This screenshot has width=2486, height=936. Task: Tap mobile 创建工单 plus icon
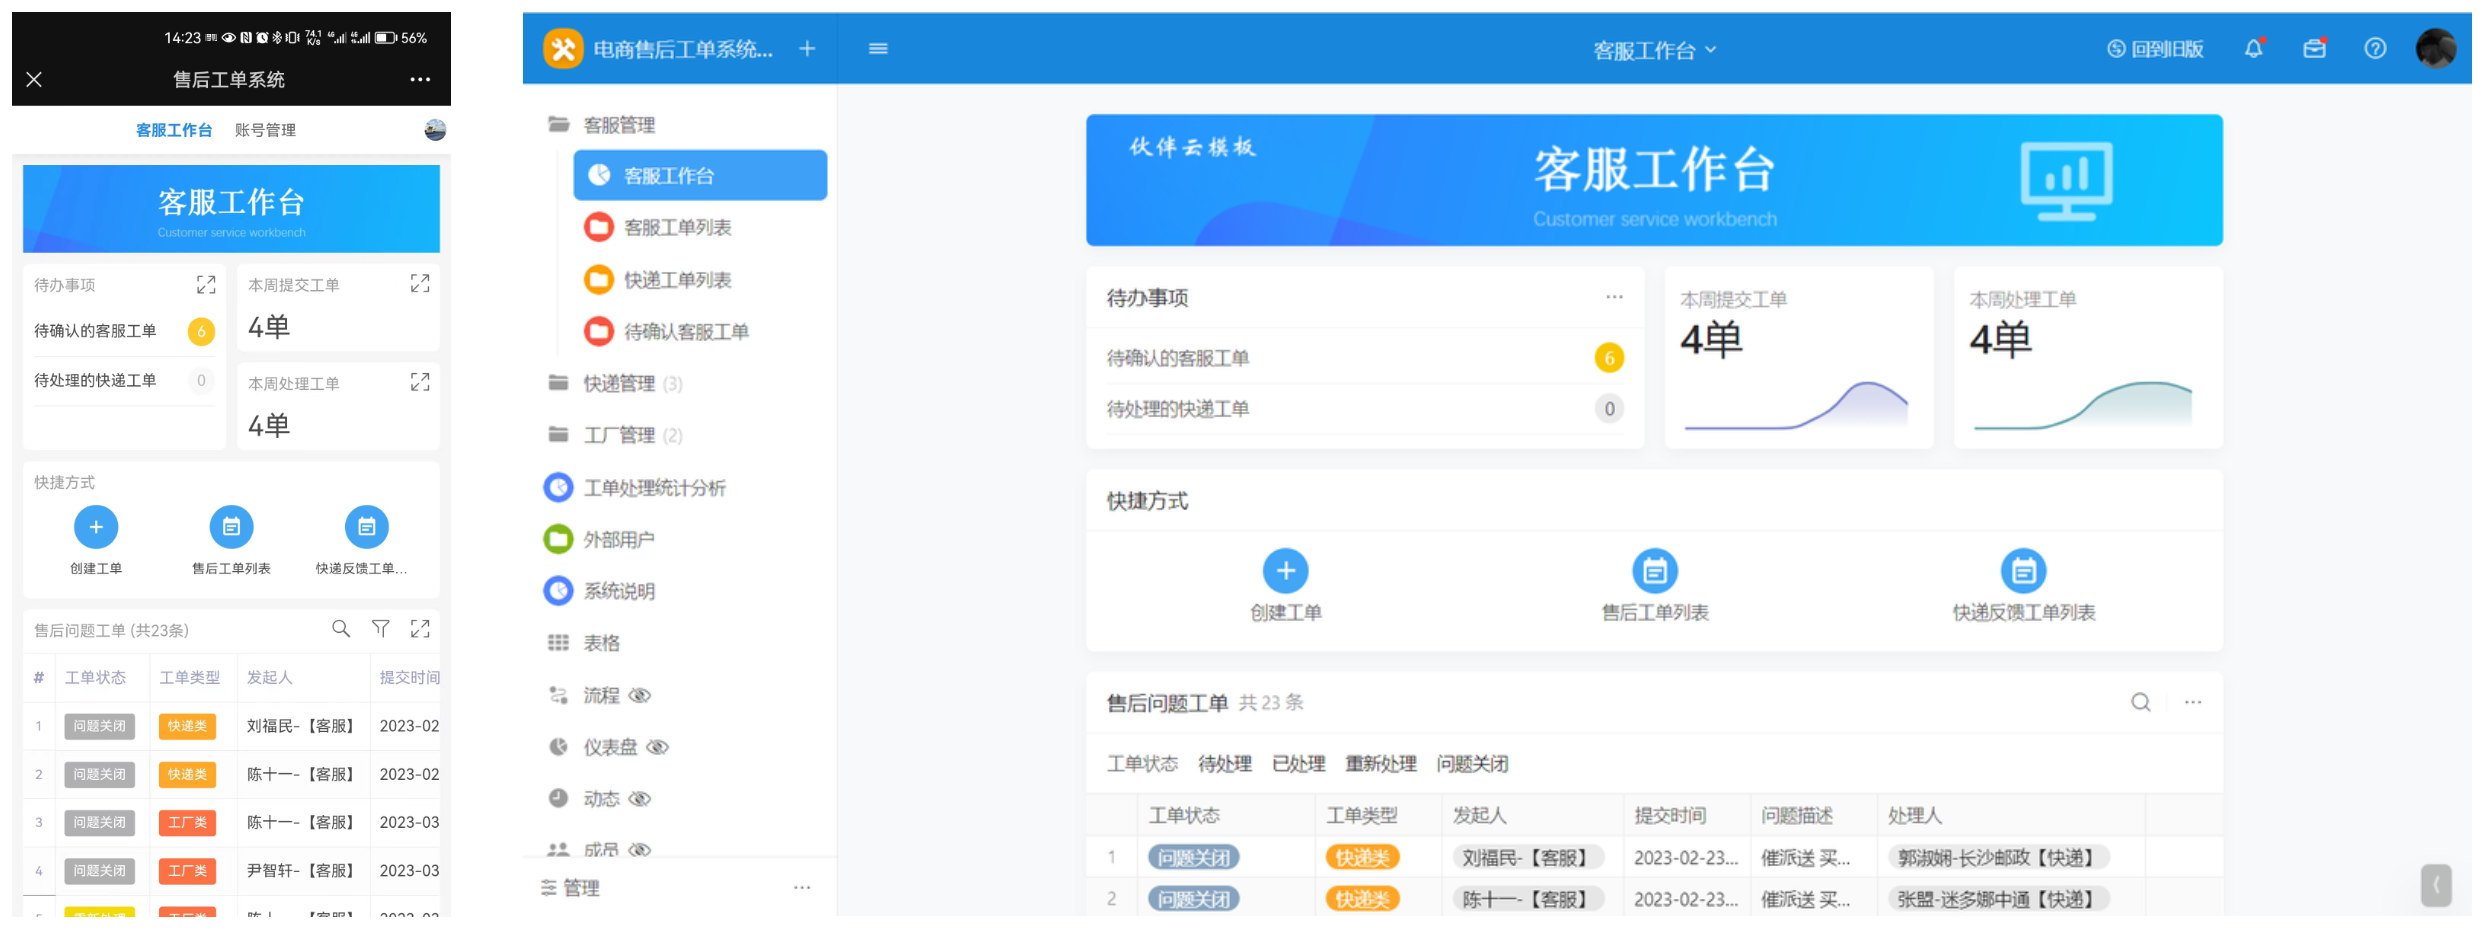point(96,527)
